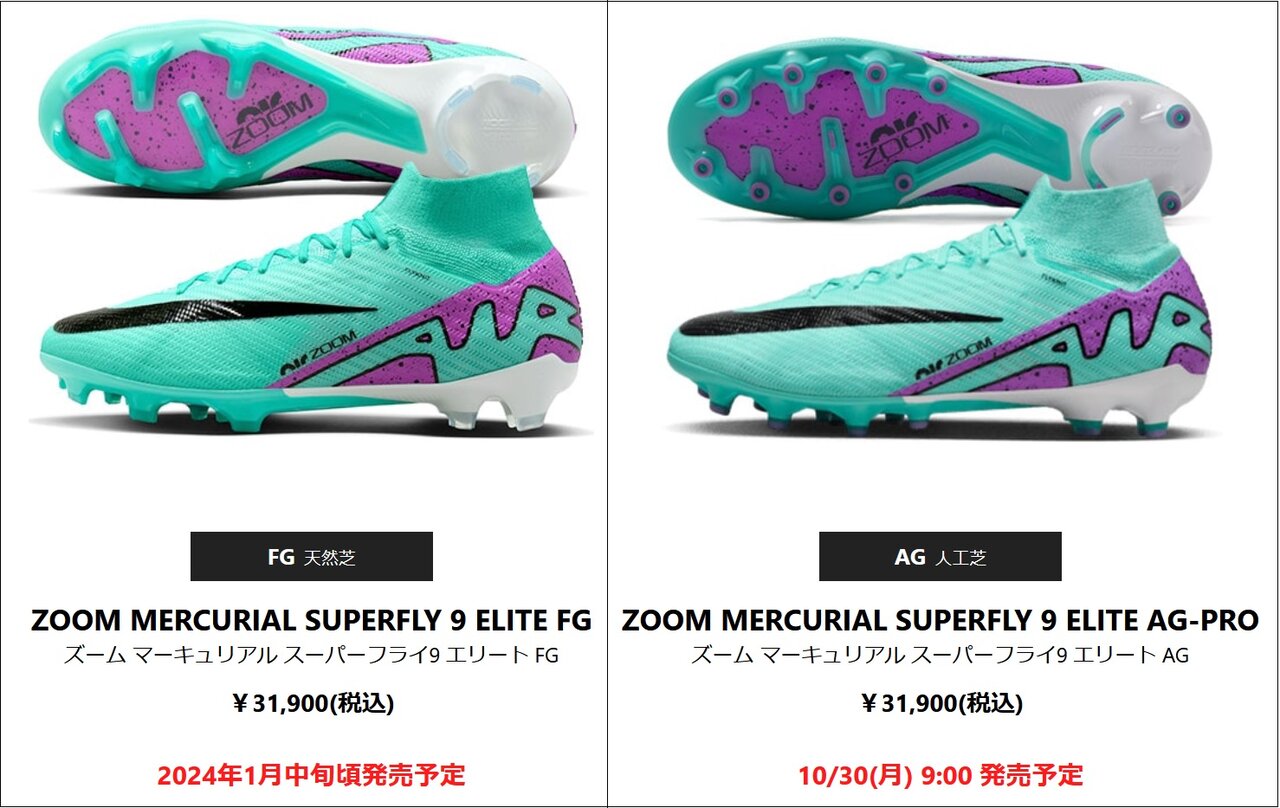
Task: Click the Japanese FG product name text
Action: click(x=311, y=656)
